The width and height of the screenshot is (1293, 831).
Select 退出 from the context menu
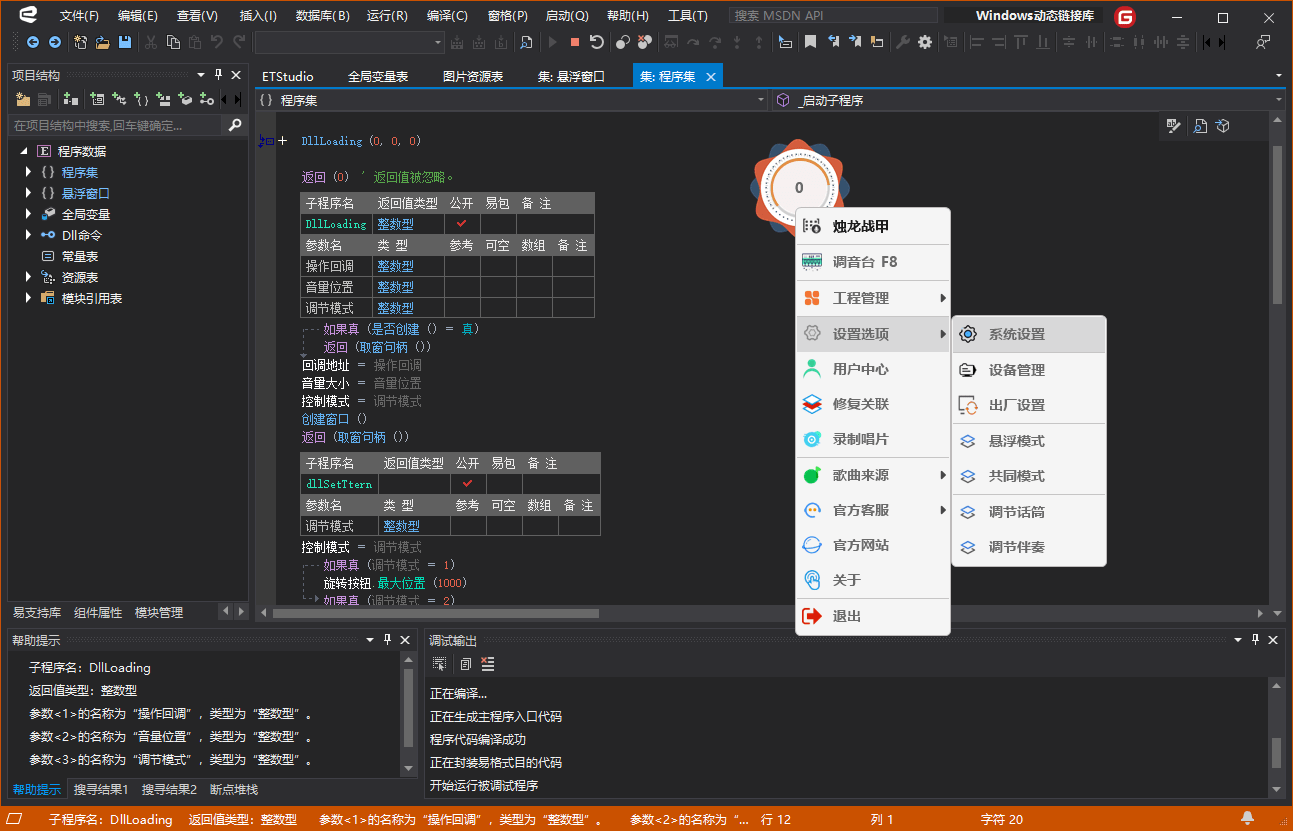872,616
